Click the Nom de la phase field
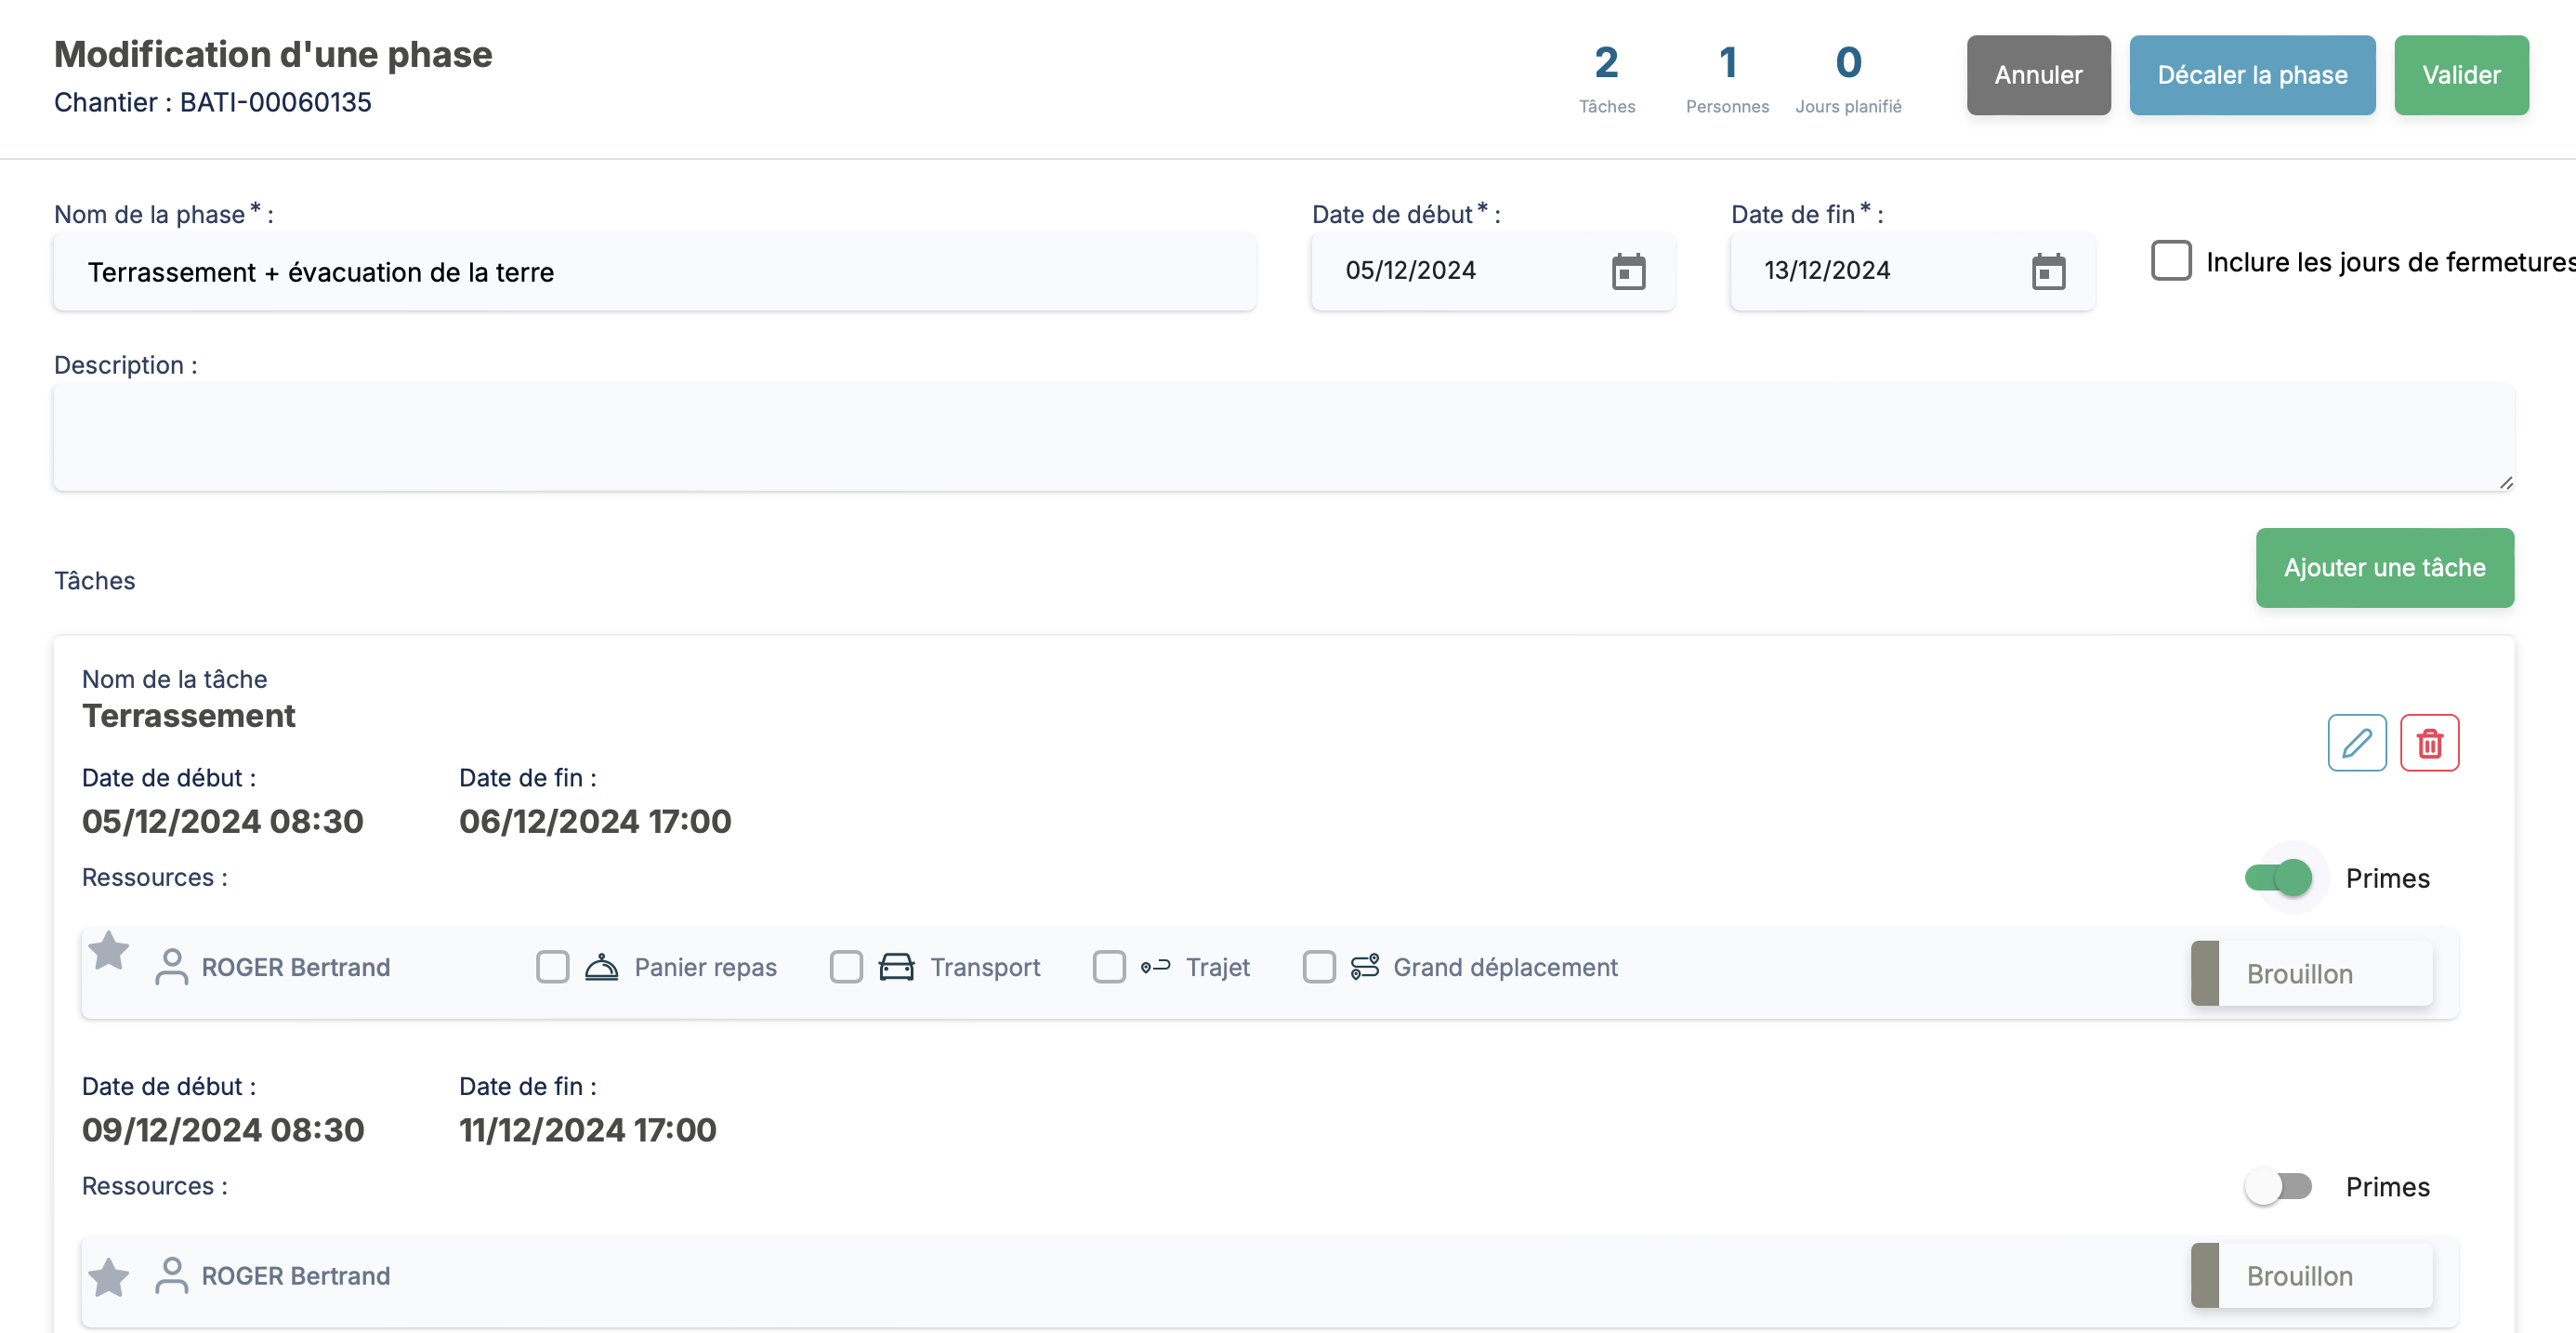Screen dimensions: 2576x1333 click(654, 272)
